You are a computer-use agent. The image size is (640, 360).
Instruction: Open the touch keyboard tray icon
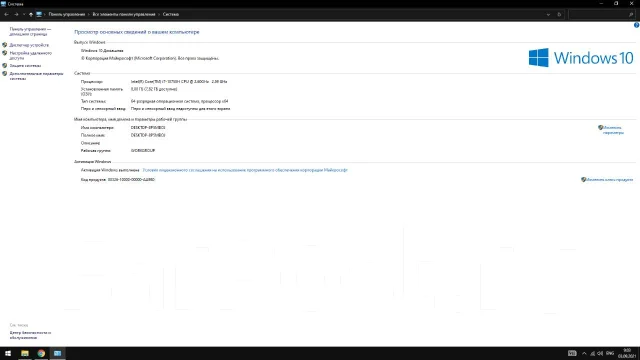tap(572, 353)
